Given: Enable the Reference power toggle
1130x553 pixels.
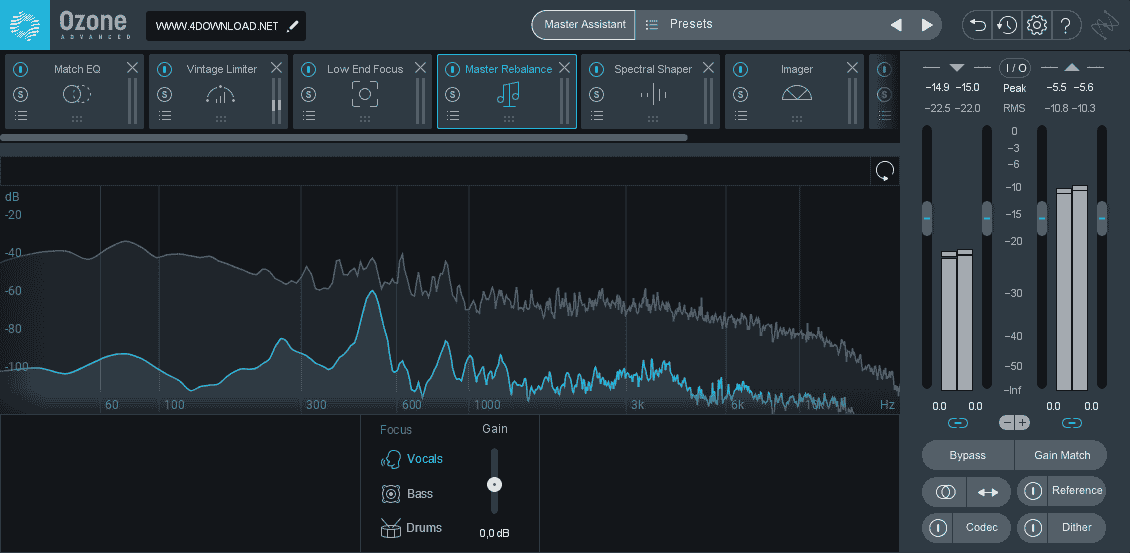Looking at the screenshot, I should tap(1033, 491).
